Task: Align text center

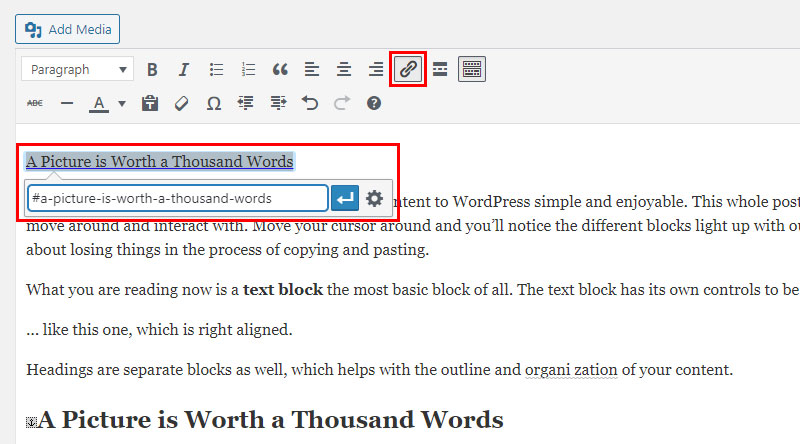Action: 344,69
